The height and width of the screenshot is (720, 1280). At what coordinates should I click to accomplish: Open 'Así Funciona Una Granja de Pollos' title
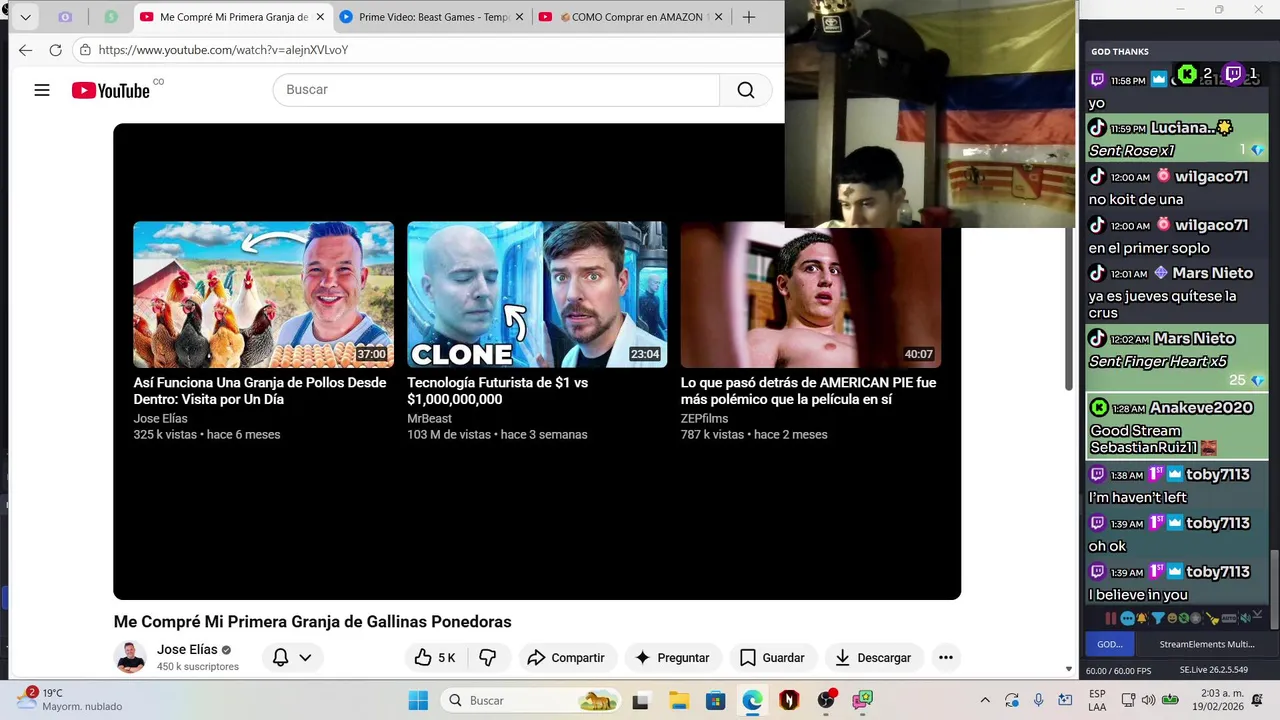pyautogui.click(x=260, y=391)
